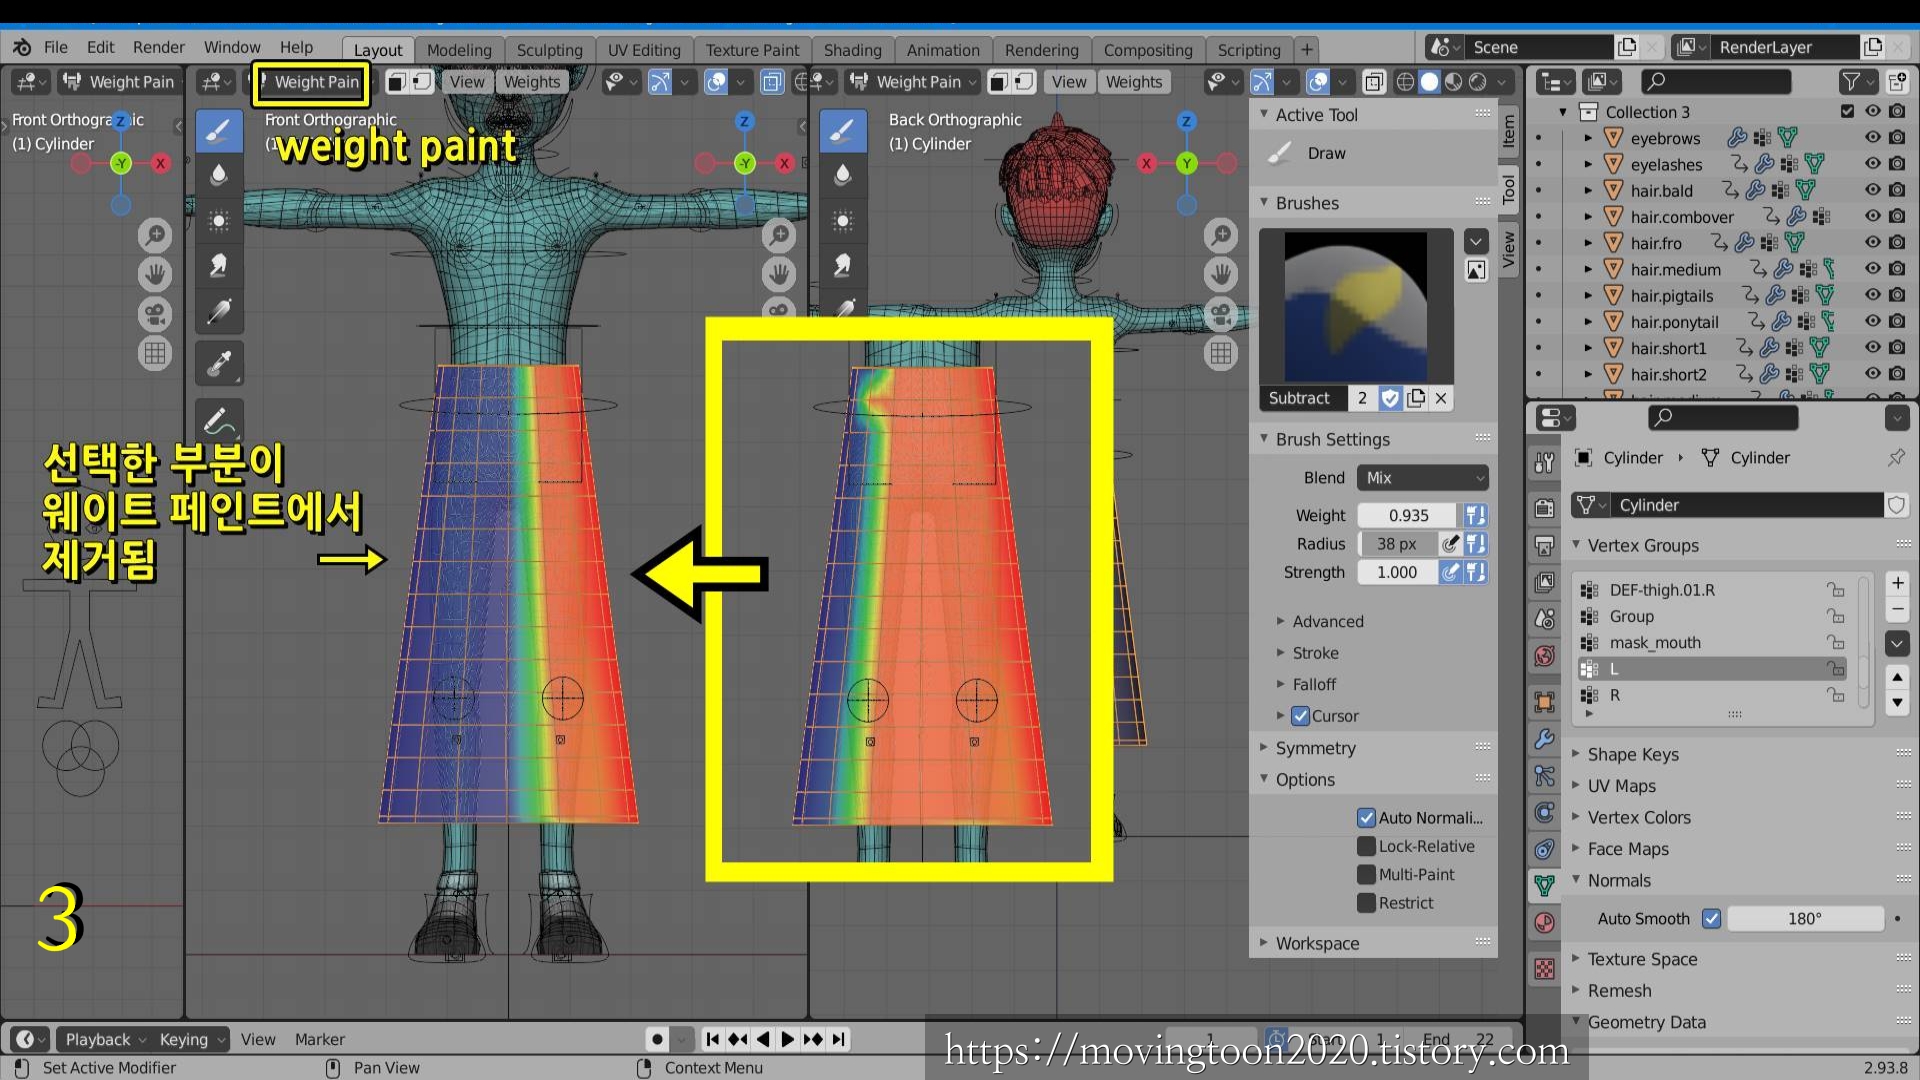Hide the hair.bald object in the outliner
The height and width of the screenshot is (1080, 1920).
[1872, 190]
